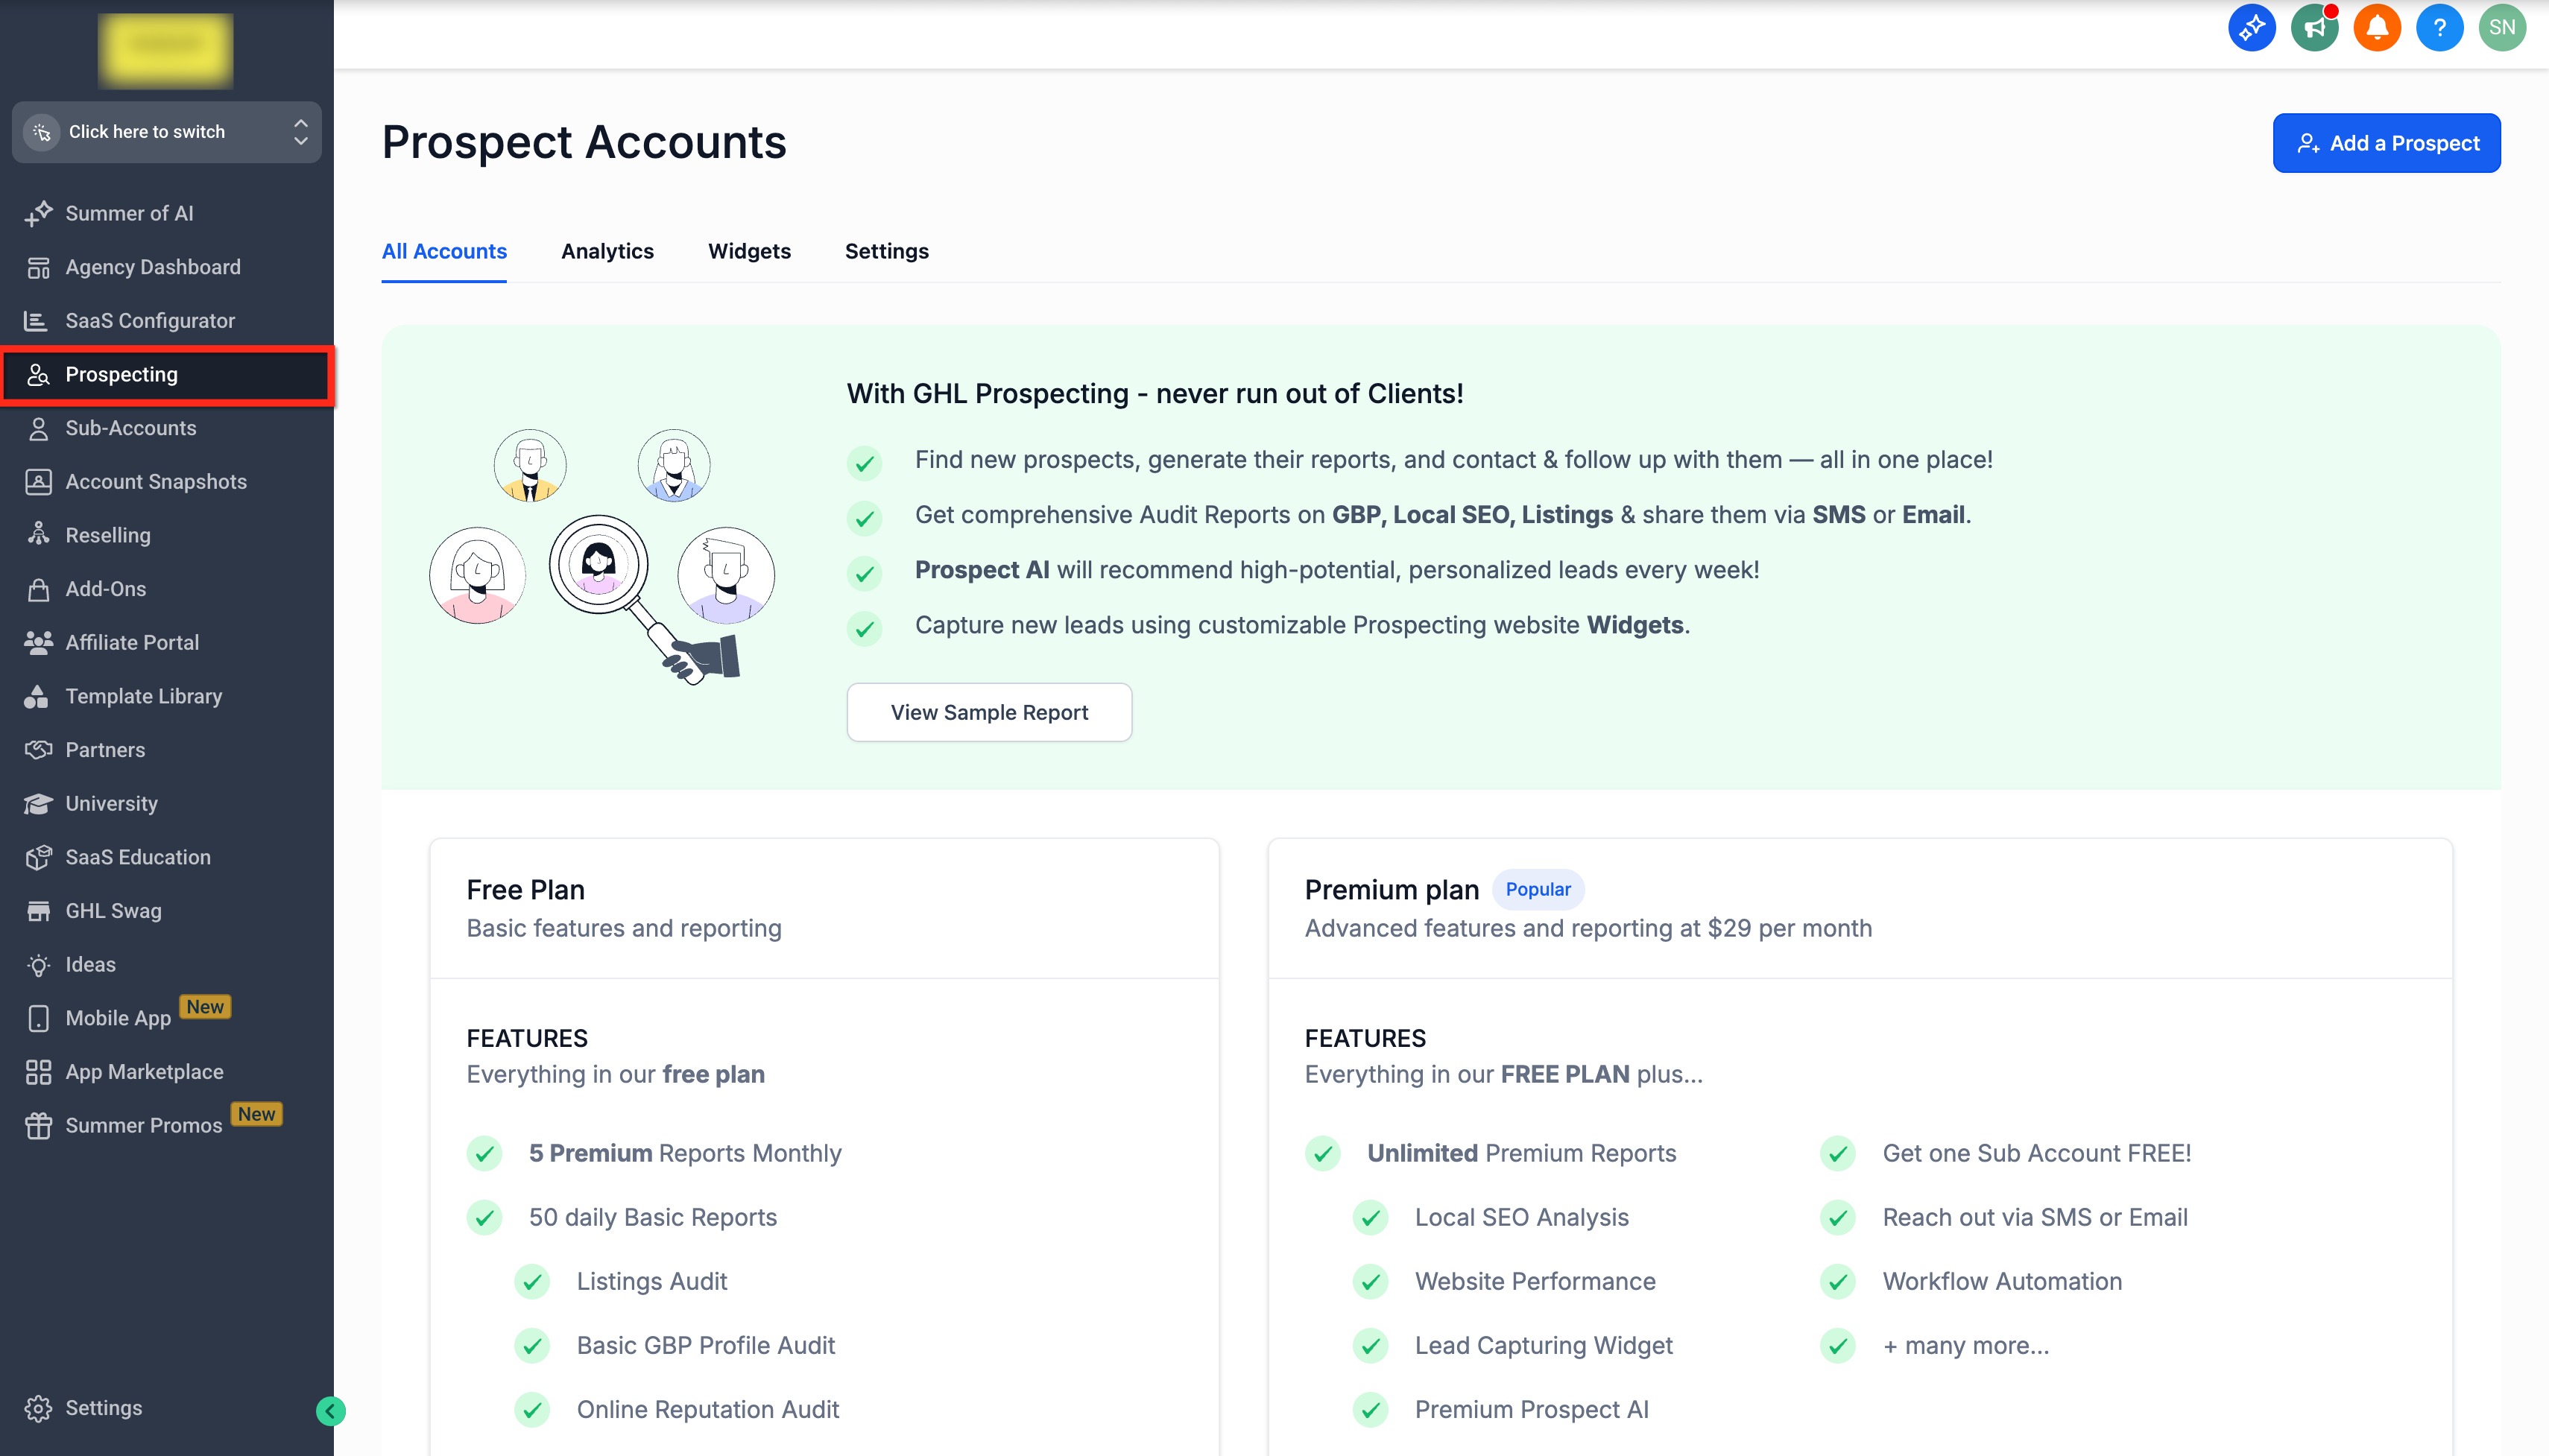Click the Mobile App phone icon
The image size is (2549, 1456).
point(38,1018)
